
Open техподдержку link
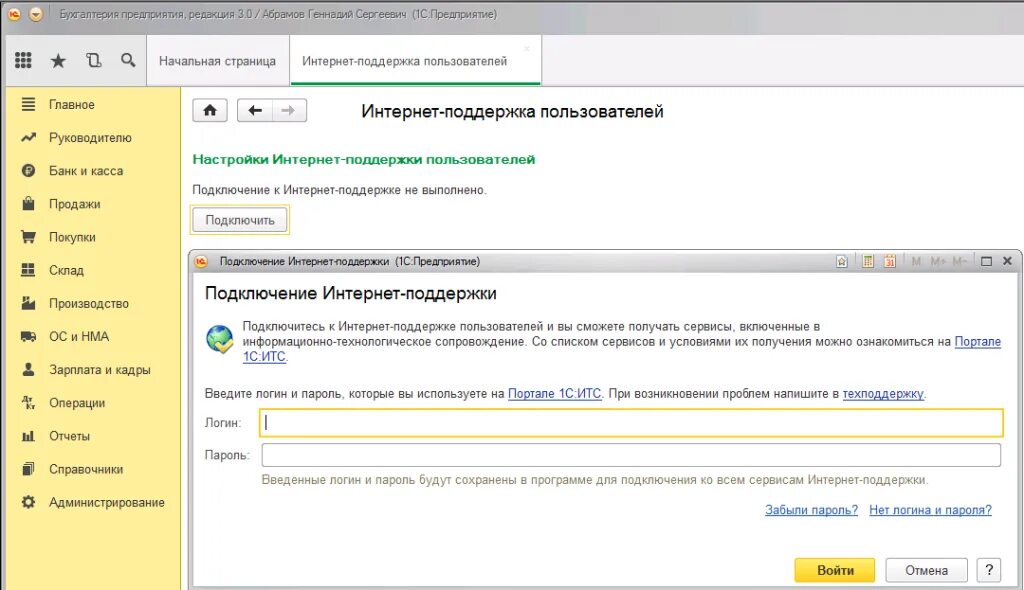tap(883, 394)
